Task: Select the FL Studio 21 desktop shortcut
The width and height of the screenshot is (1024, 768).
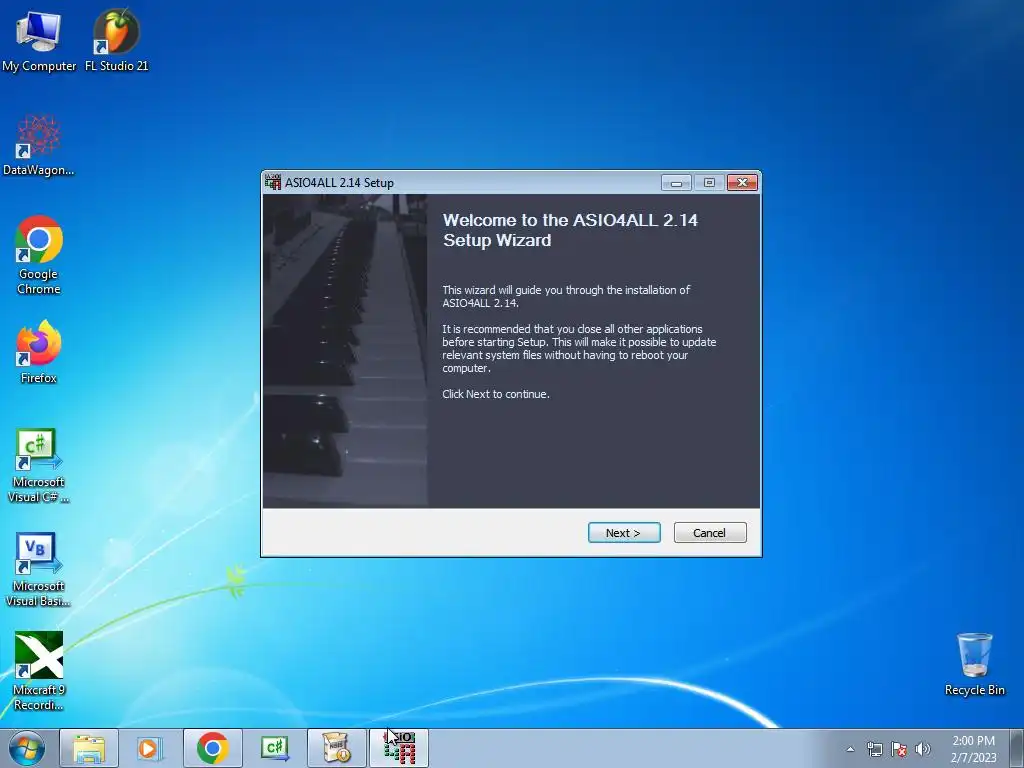Action: [x=116, y=41]
